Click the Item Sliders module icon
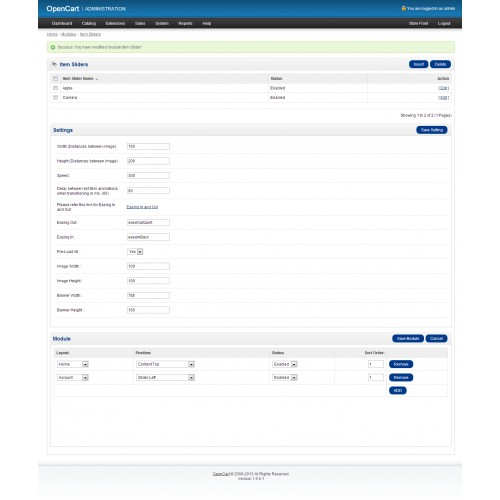 pyautogui.click(x=54, y=64)
